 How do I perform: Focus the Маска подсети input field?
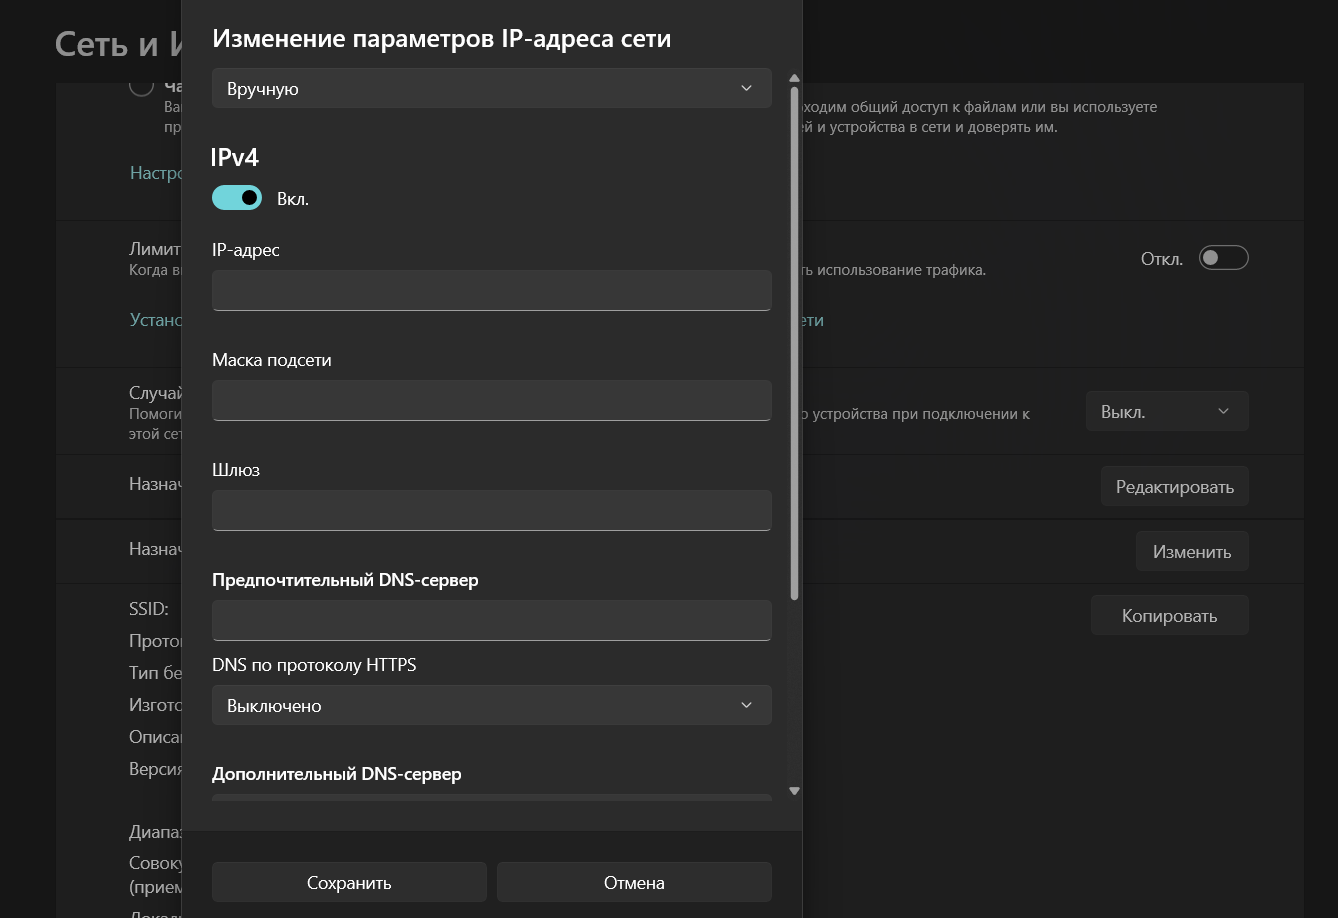(x=492, y=400)
